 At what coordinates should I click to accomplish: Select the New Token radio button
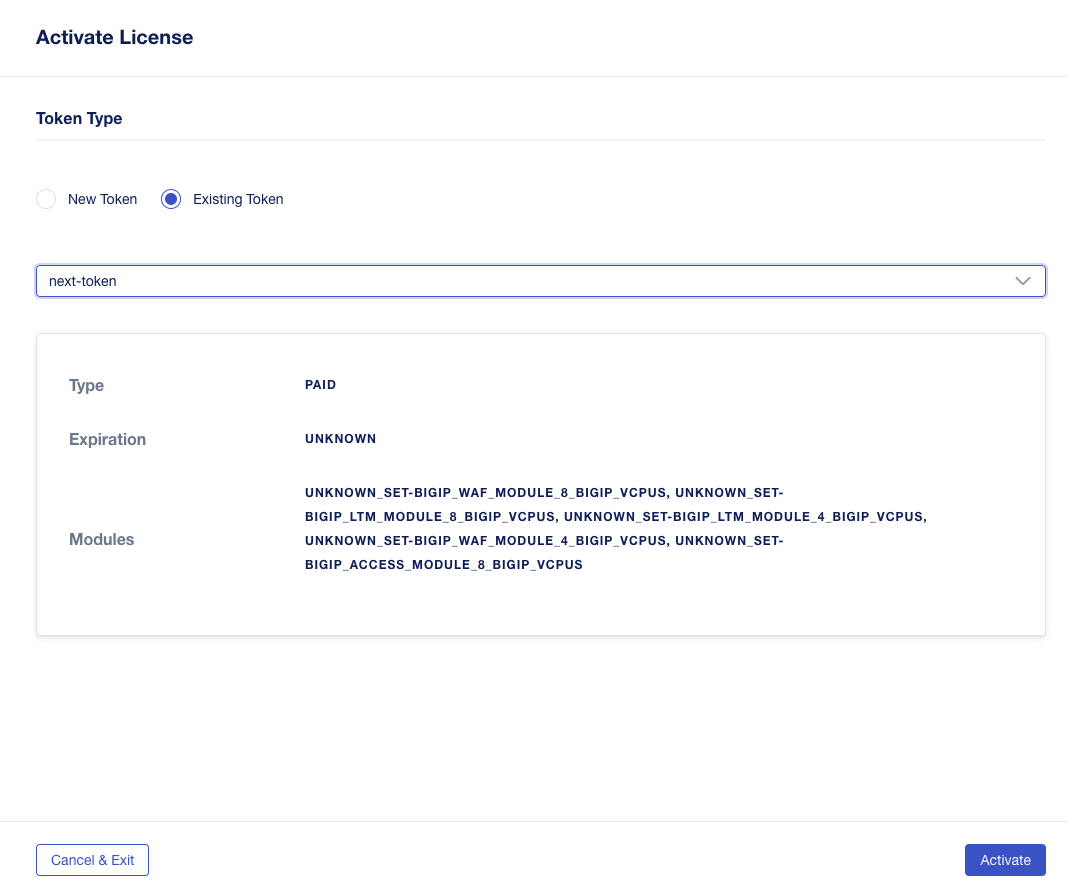pyautogui.click(x=46, y=199)
